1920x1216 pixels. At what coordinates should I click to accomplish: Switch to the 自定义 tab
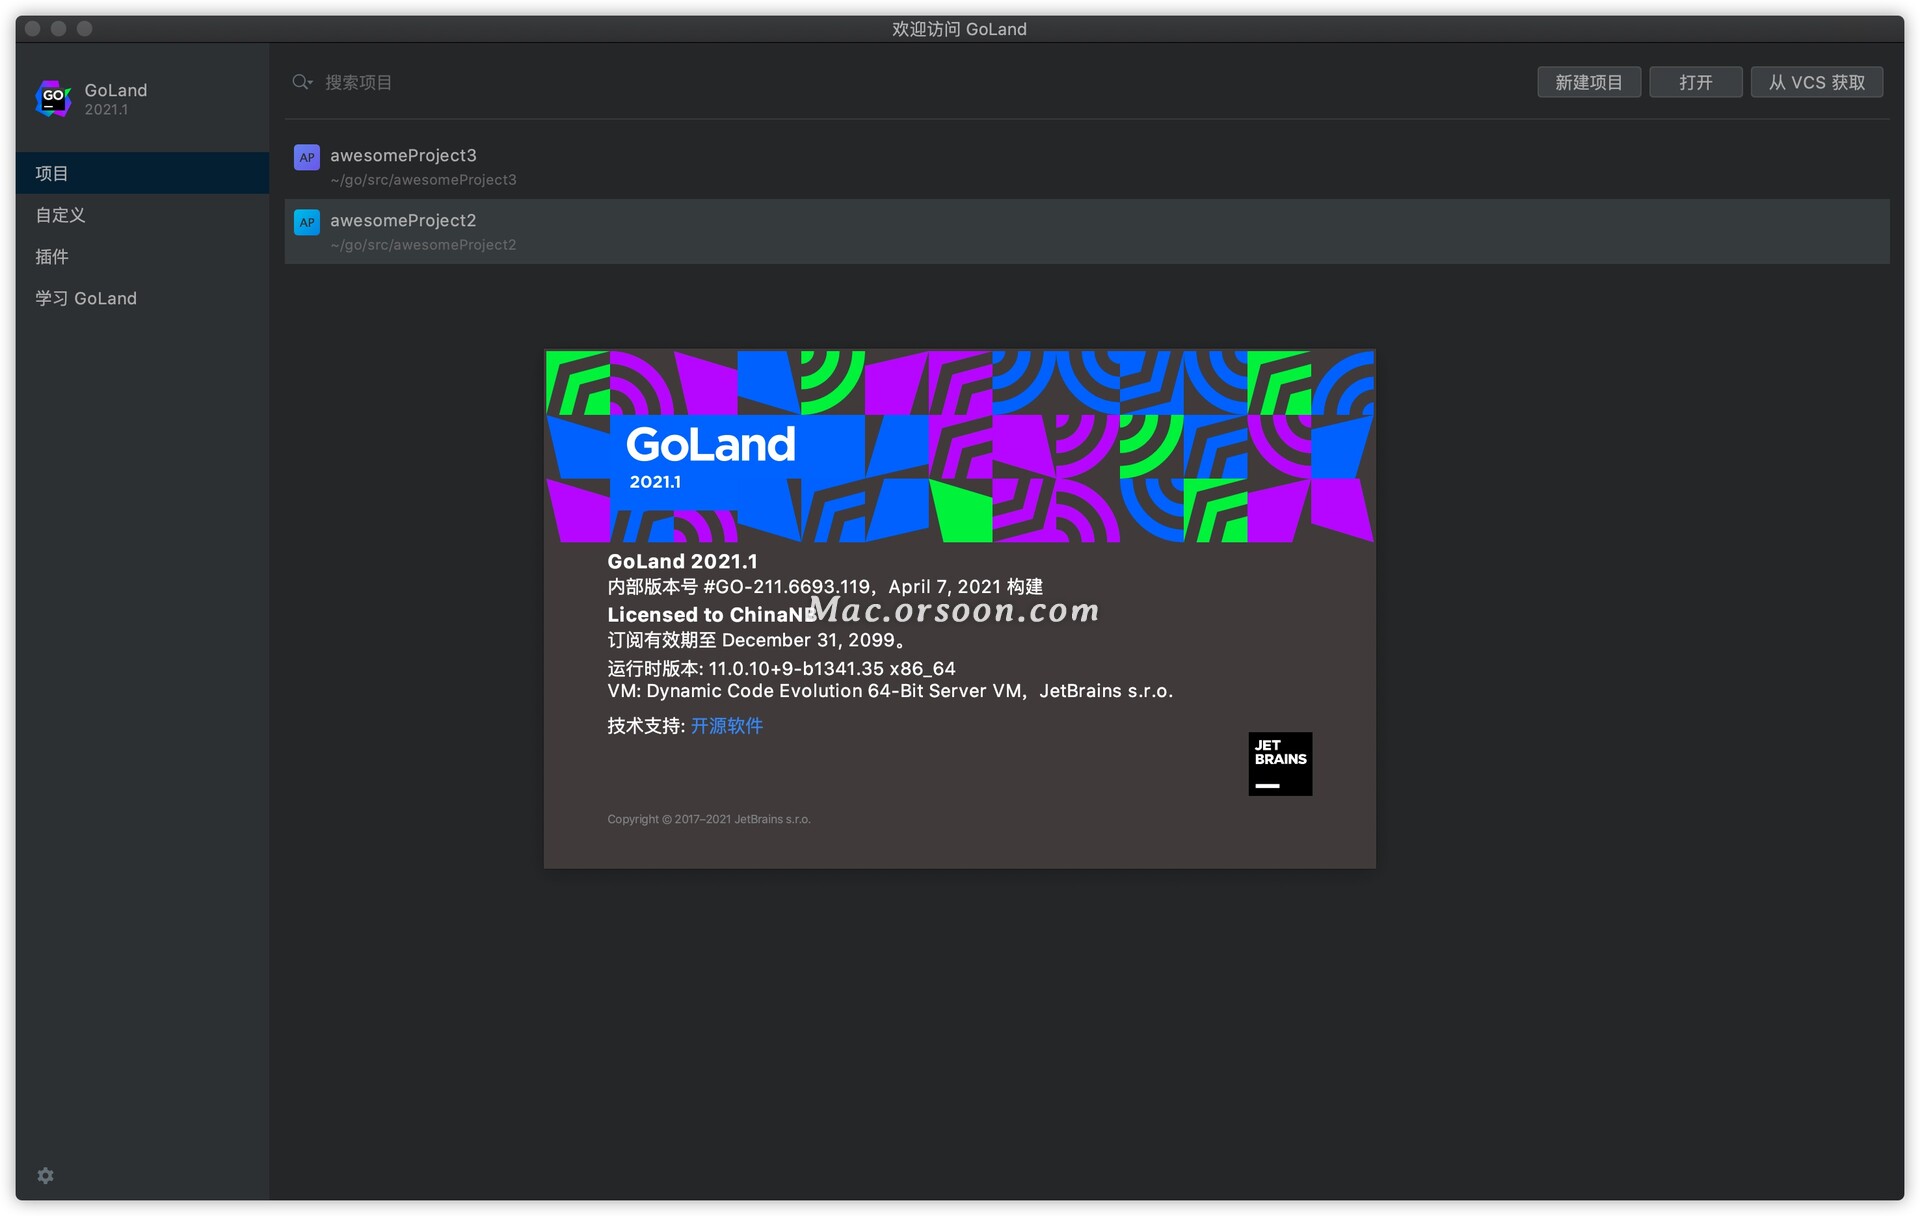tap(142, 215)
